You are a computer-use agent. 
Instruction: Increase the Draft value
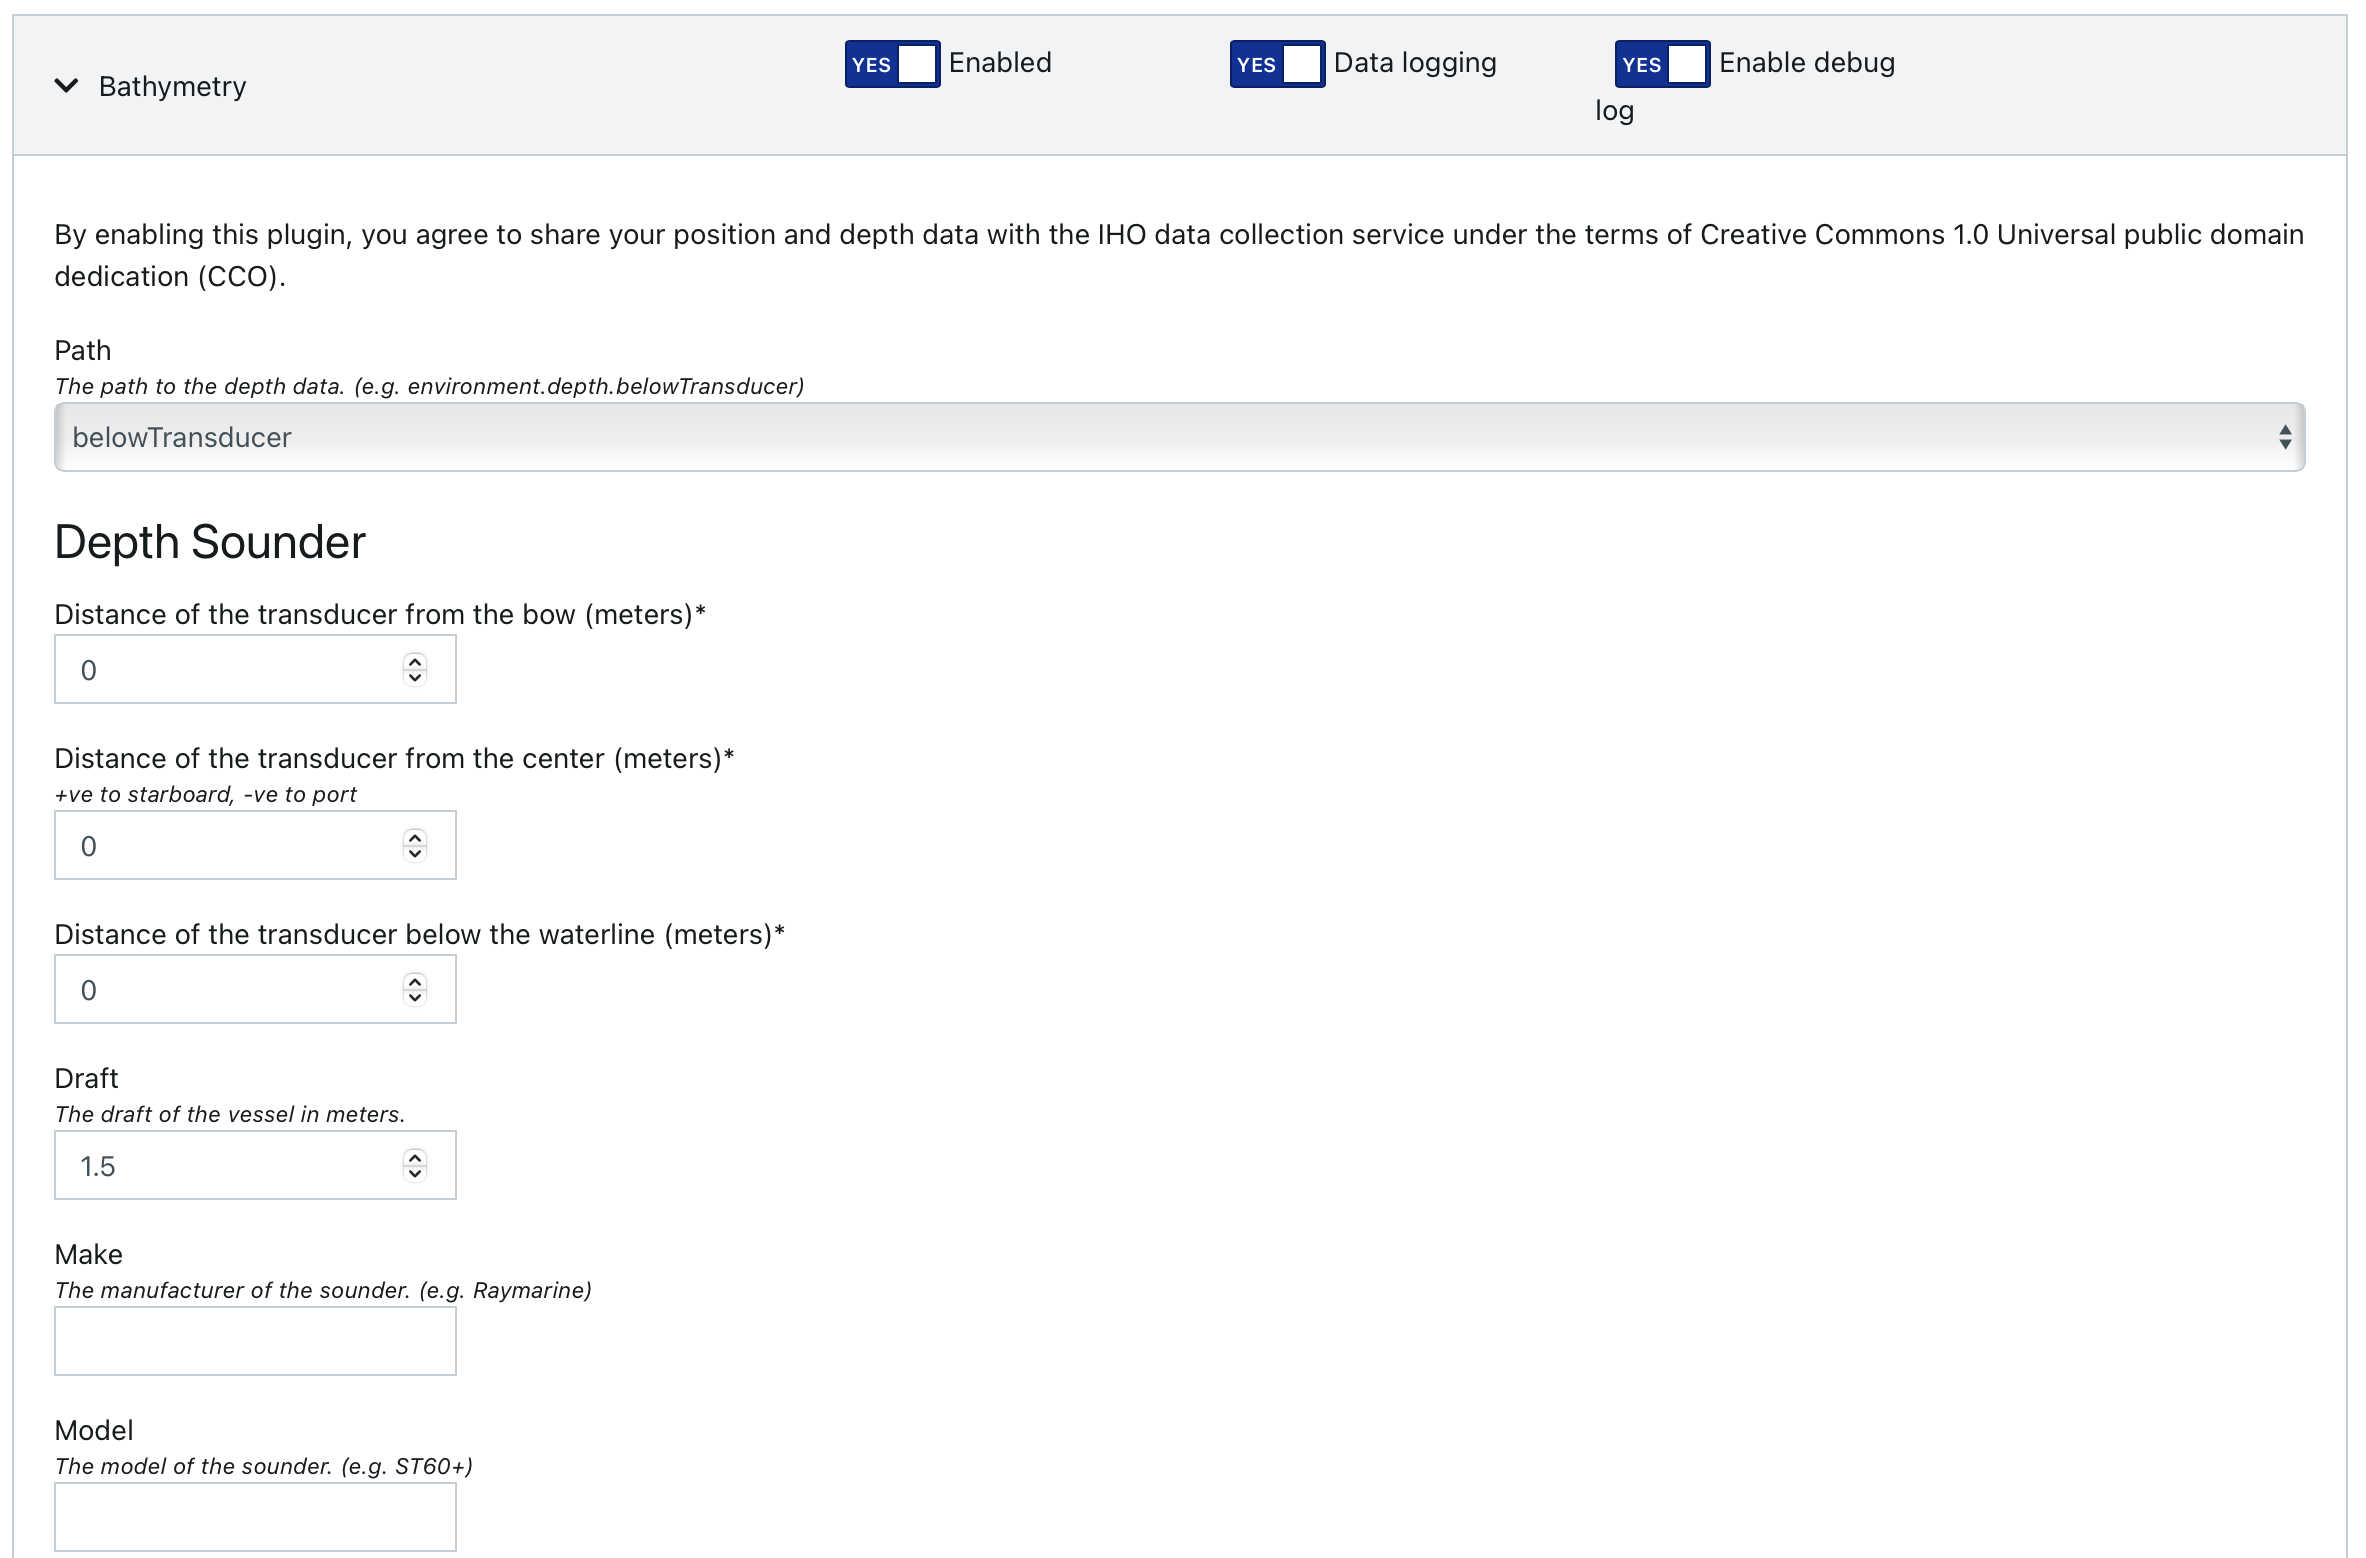tap(415, 1157)
